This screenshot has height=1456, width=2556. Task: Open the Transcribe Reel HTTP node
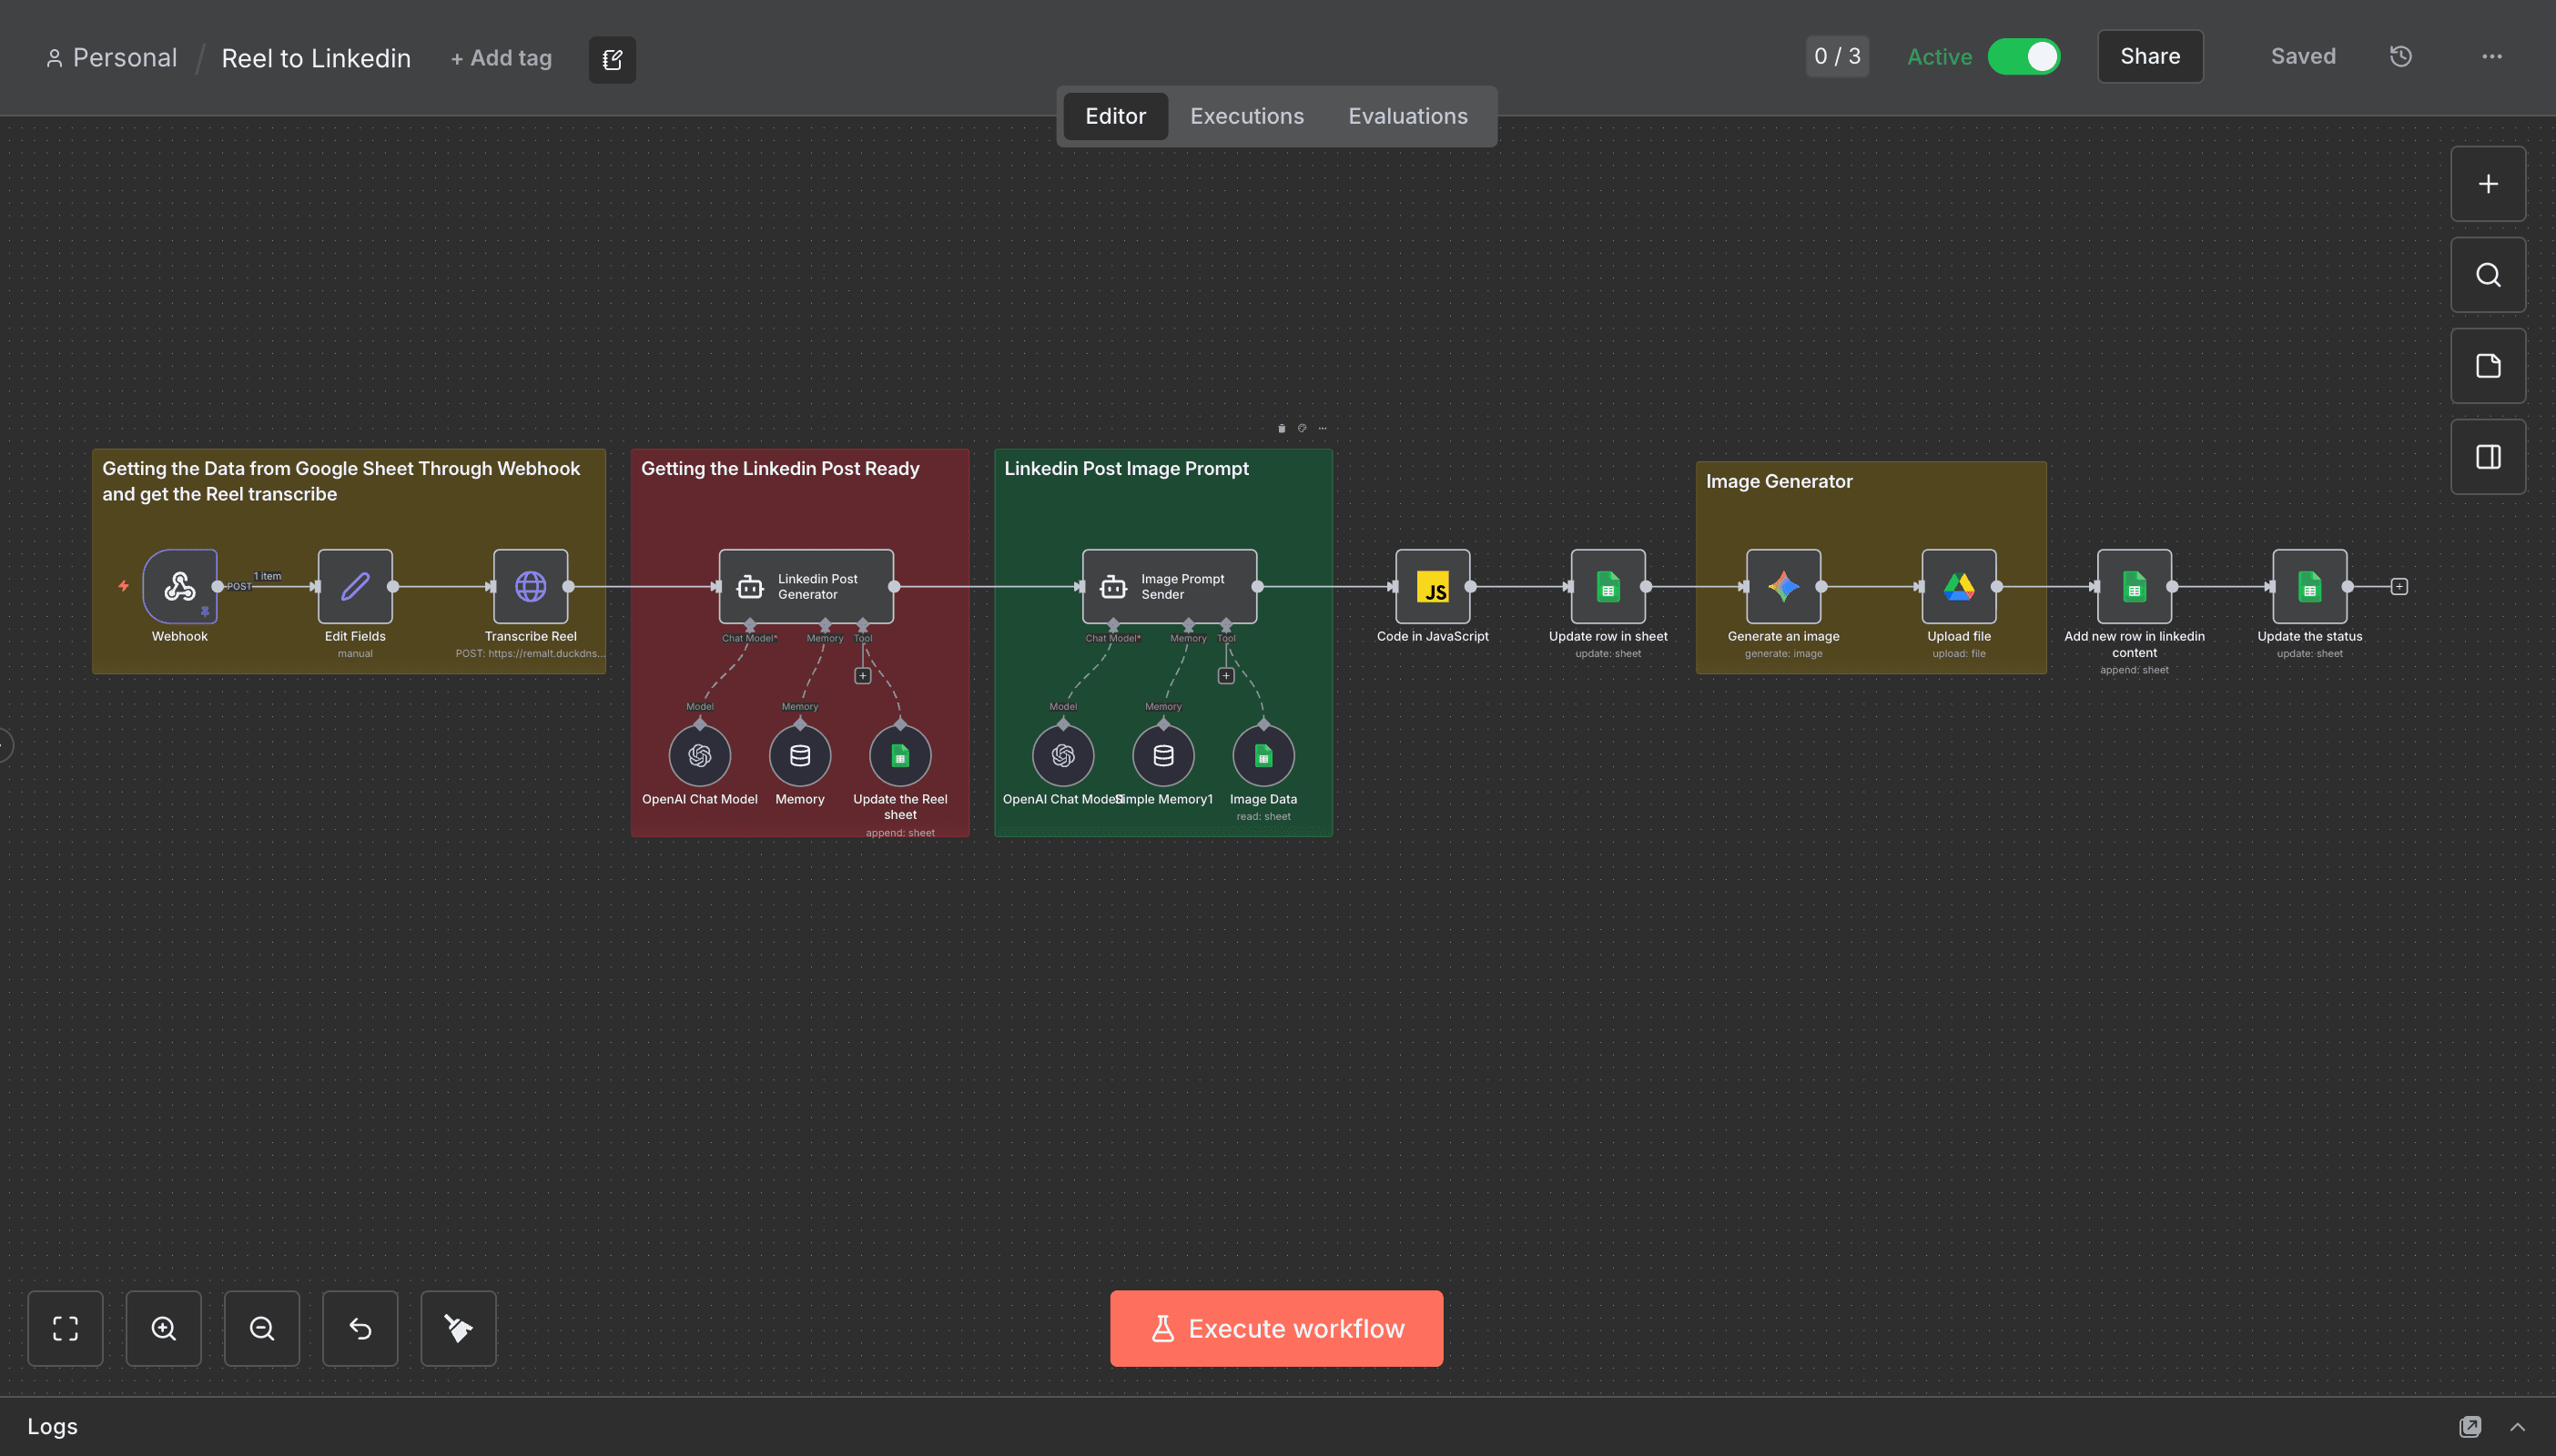pyautogui.click(x=530, y=586)
